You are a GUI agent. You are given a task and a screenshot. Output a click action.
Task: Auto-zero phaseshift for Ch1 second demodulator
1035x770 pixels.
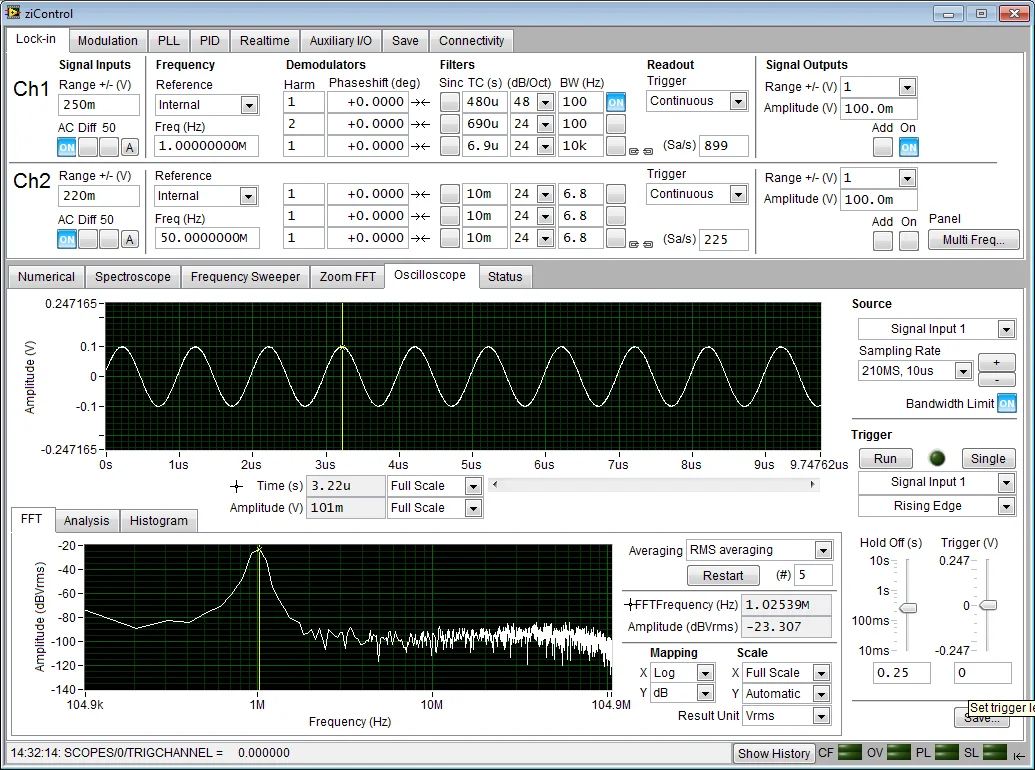coord(420,124)
